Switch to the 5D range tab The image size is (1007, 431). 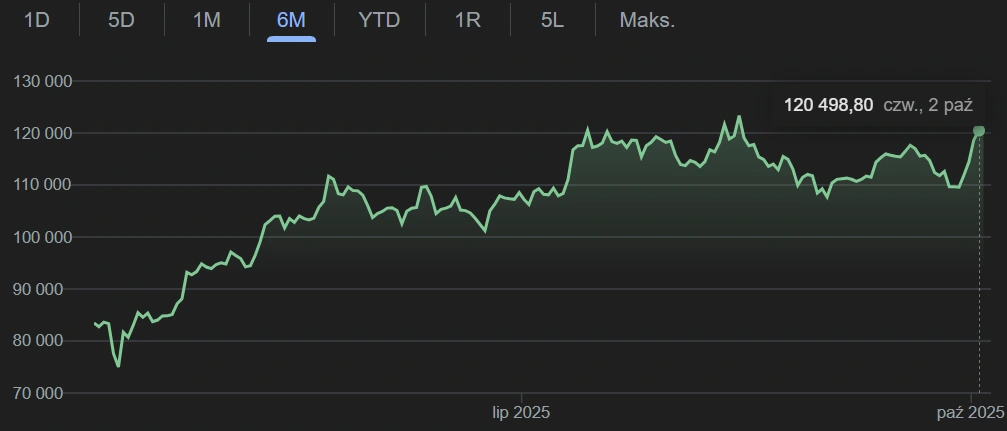tap(121, 20)
